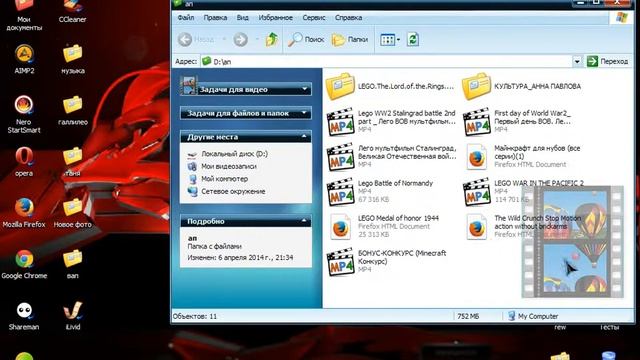Click the AIMP2 desktop shortcut
This screenshot has height=360, width=640.
tap(24, 59)
